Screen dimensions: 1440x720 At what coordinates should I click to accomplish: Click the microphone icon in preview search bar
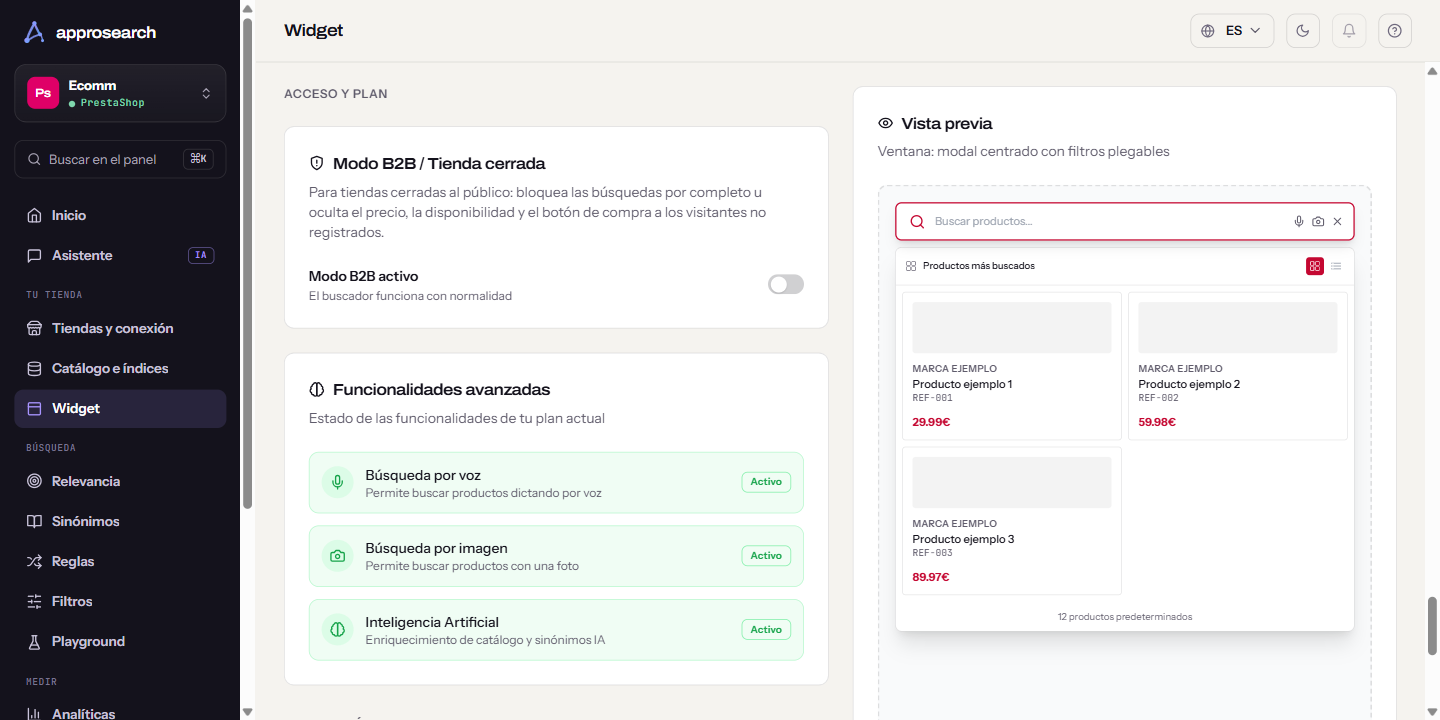pyautogui.click(x=1299, y=222)
